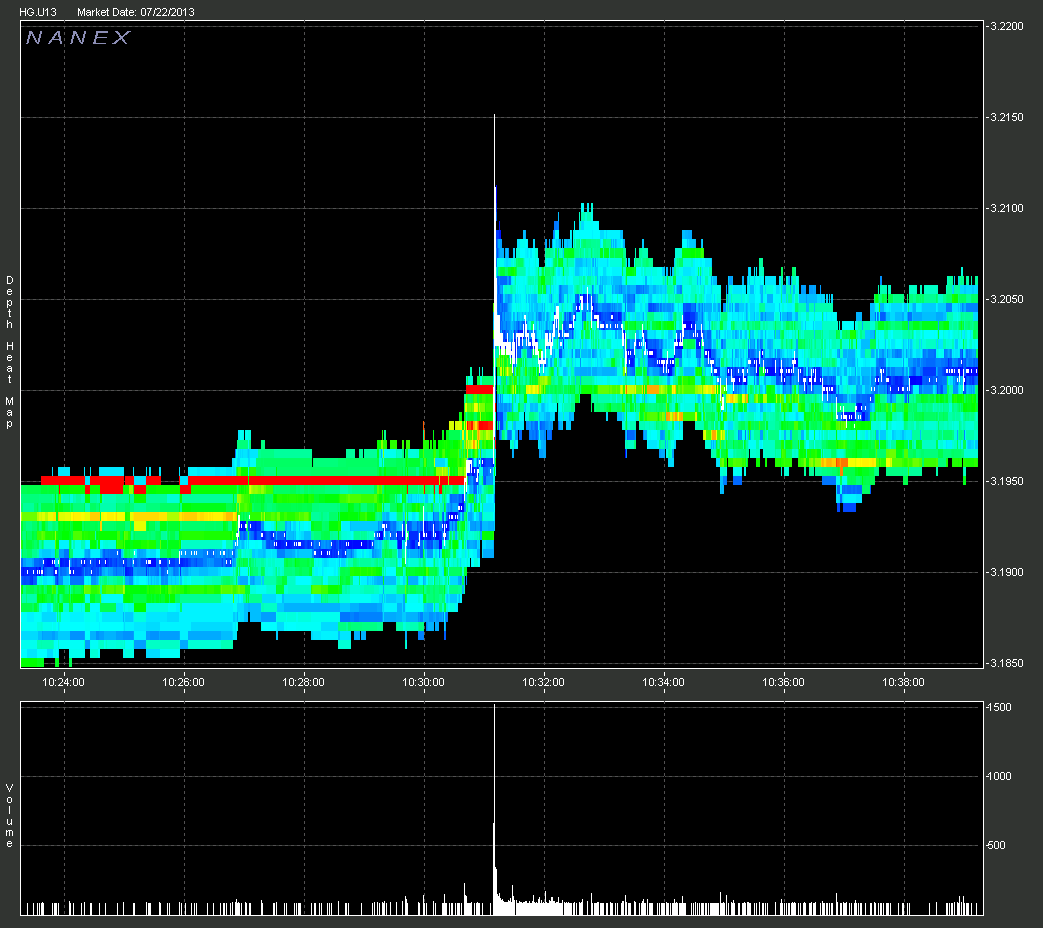Click the Volume vertical axis label
1043x928 pixels.
pyautogui.click(x=9, y=816)
